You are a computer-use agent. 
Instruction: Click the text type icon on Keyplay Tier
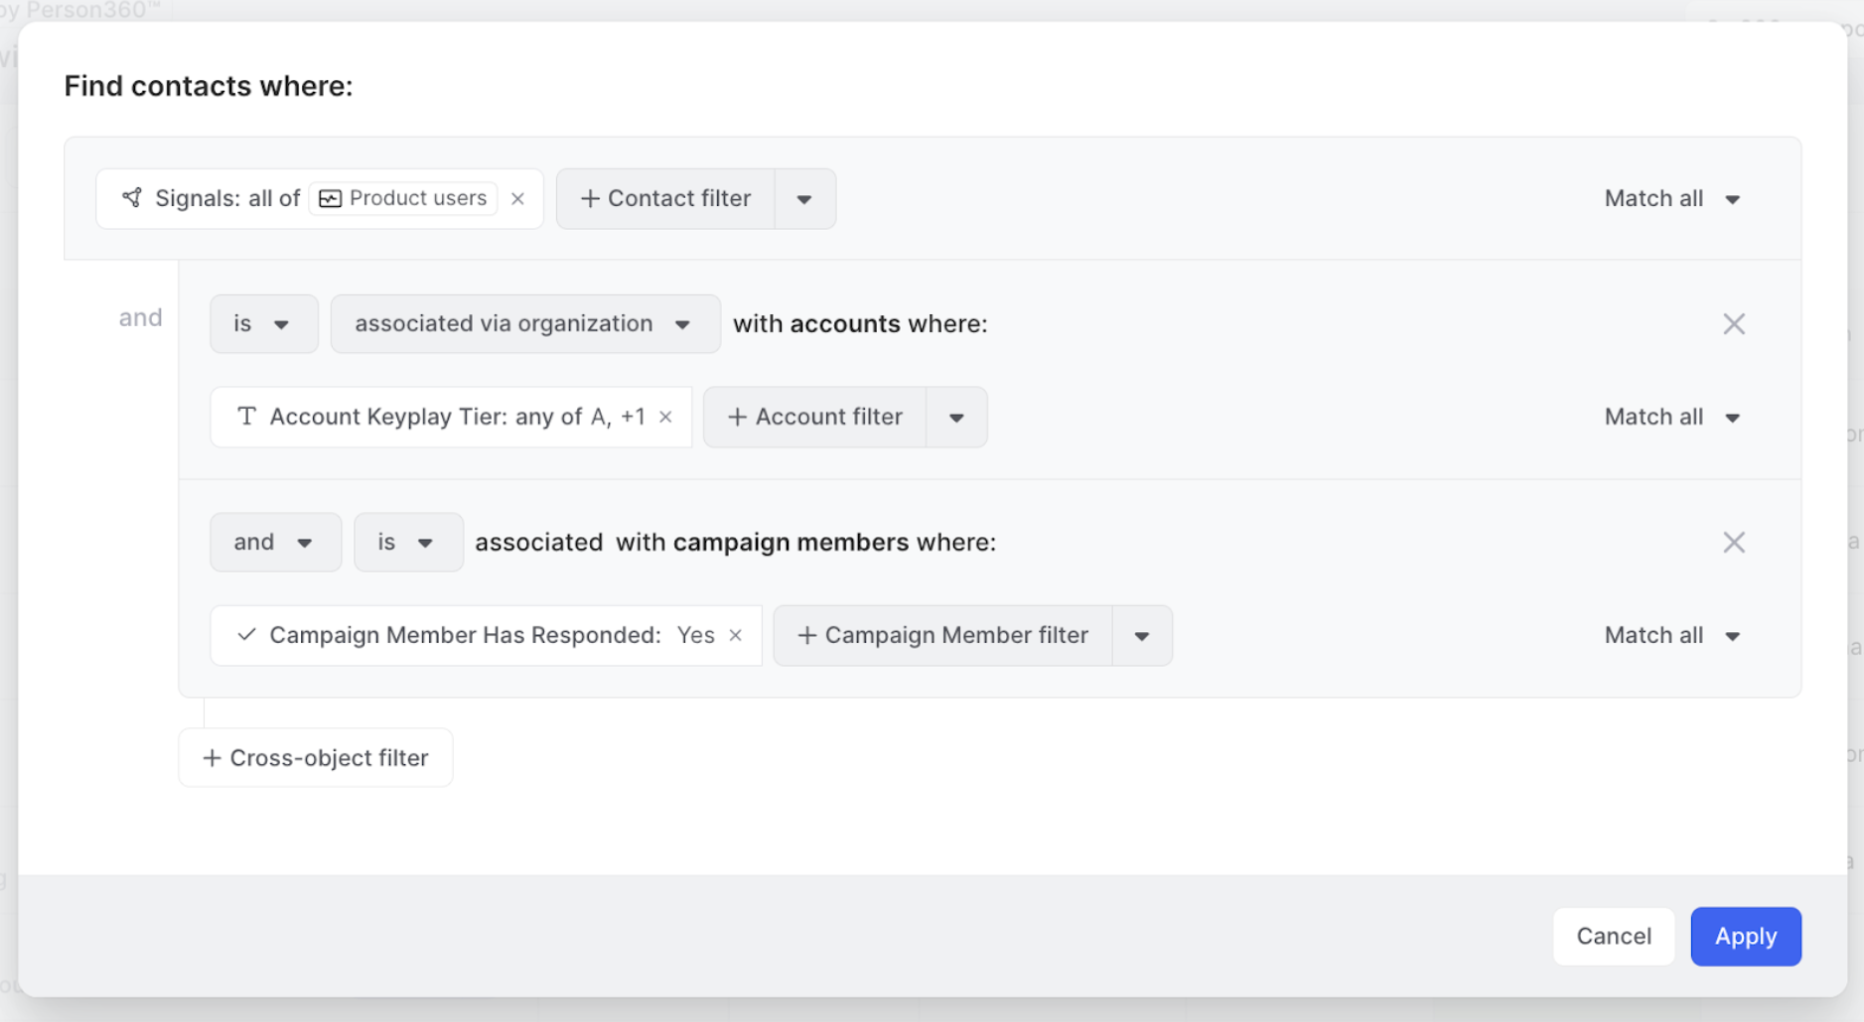click(246, 417)
